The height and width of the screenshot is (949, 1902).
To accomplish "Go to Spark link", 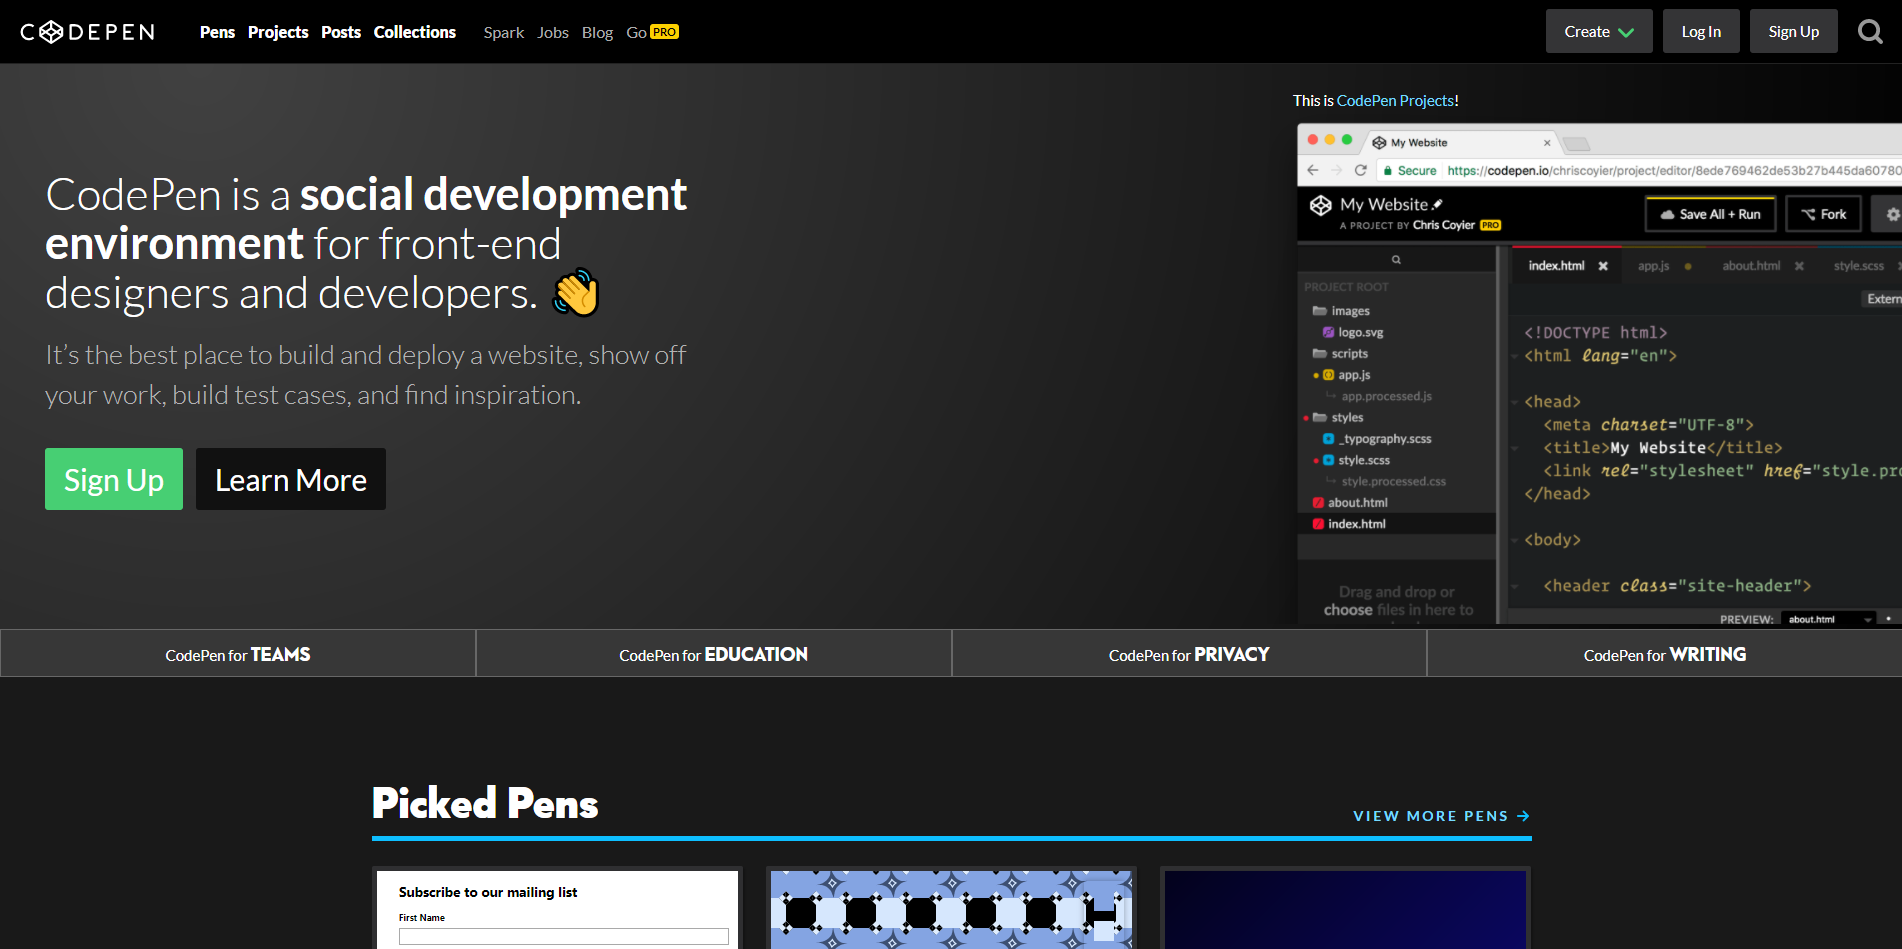I will pos(504,32).
